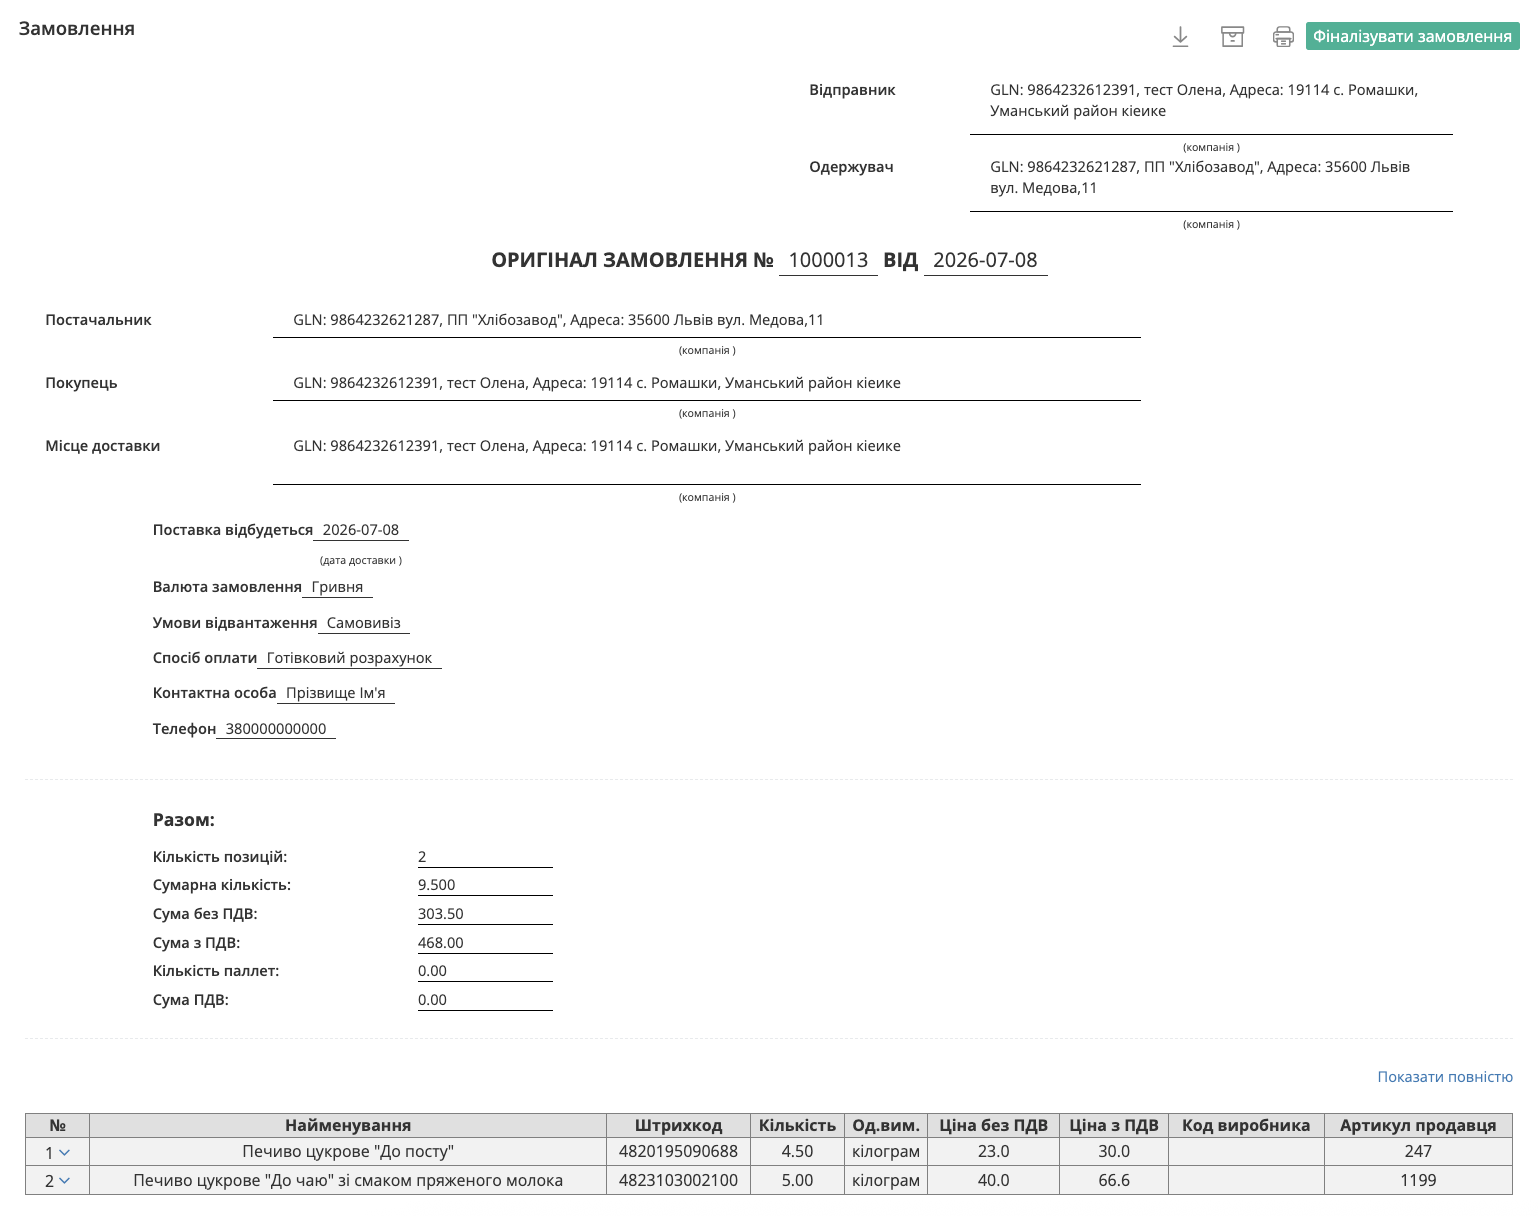Select barcode 4820195090688 cell
The width and height of the screenshot is (1538, 1216).
[678, 1152]
